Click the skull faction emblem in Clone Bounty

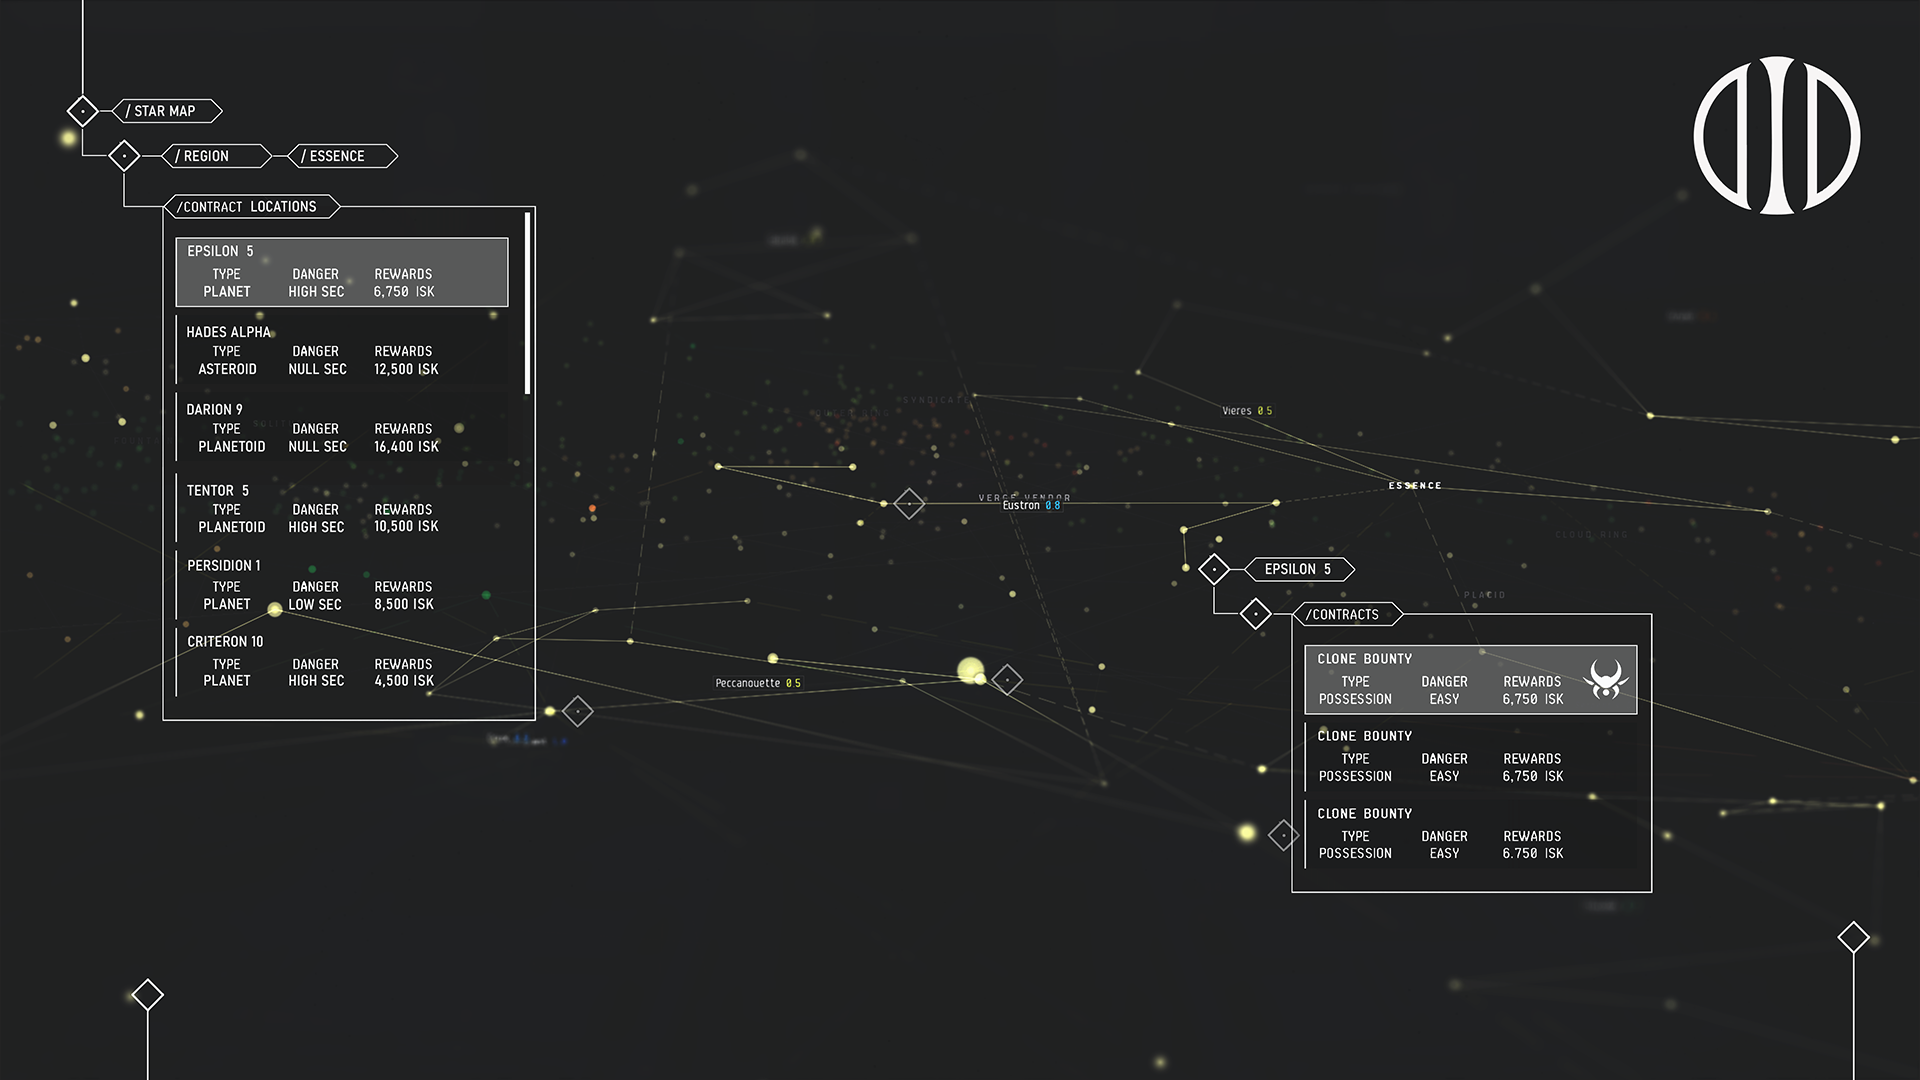tap(1605, 679)
